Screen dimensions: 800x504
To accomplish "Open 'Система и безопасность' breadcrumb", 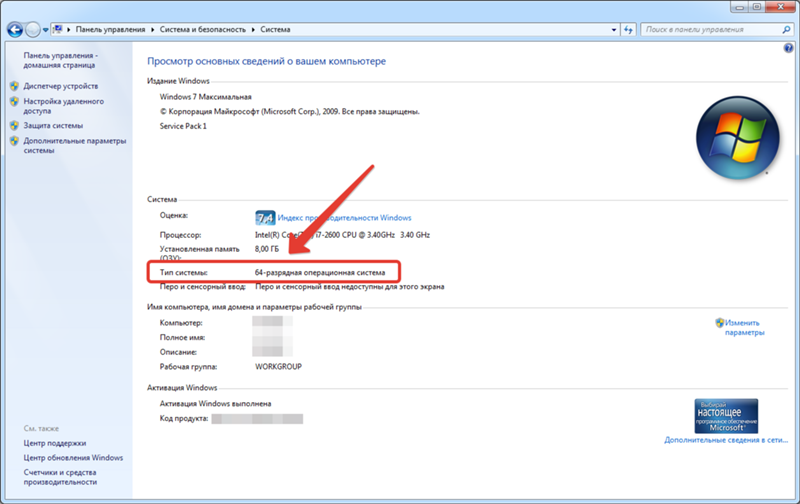I will (x=203, y=30).
